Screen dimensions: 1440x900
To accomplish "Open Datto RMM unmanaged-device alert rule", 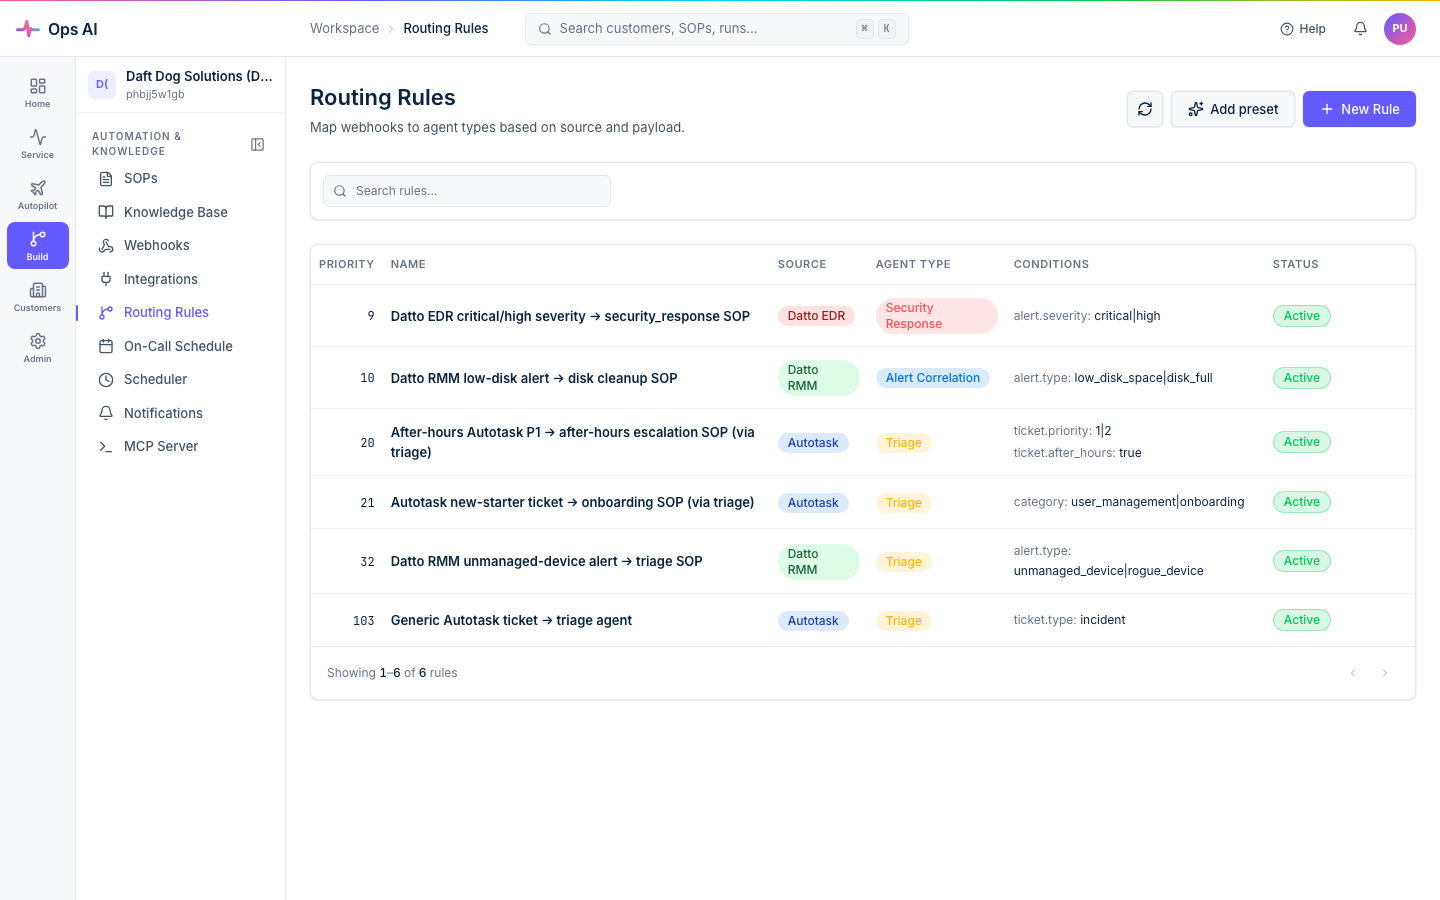I will [546, 561].
